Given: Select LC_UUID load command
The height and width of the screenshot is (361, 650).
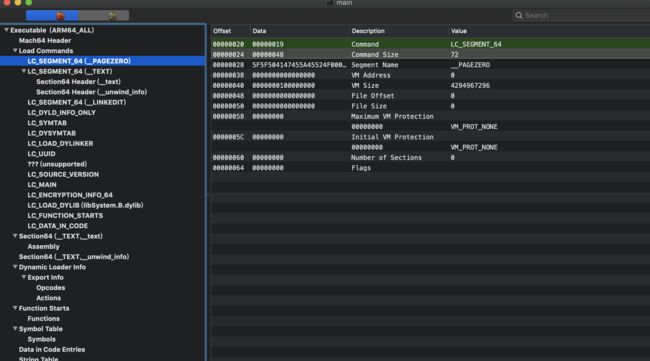Looking at the screenshot, I should click(41, 154).
